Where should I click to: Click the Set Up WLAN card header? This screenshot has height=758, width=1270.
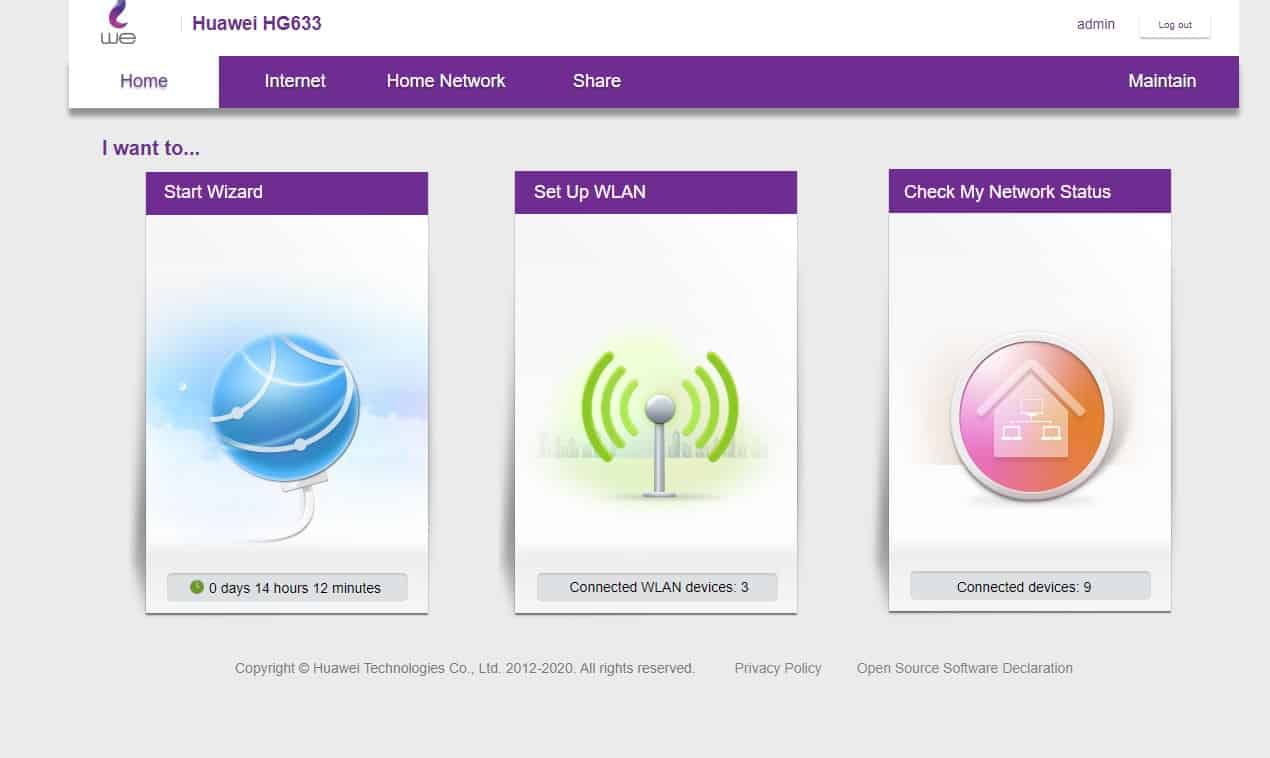(x=656, y=192)
